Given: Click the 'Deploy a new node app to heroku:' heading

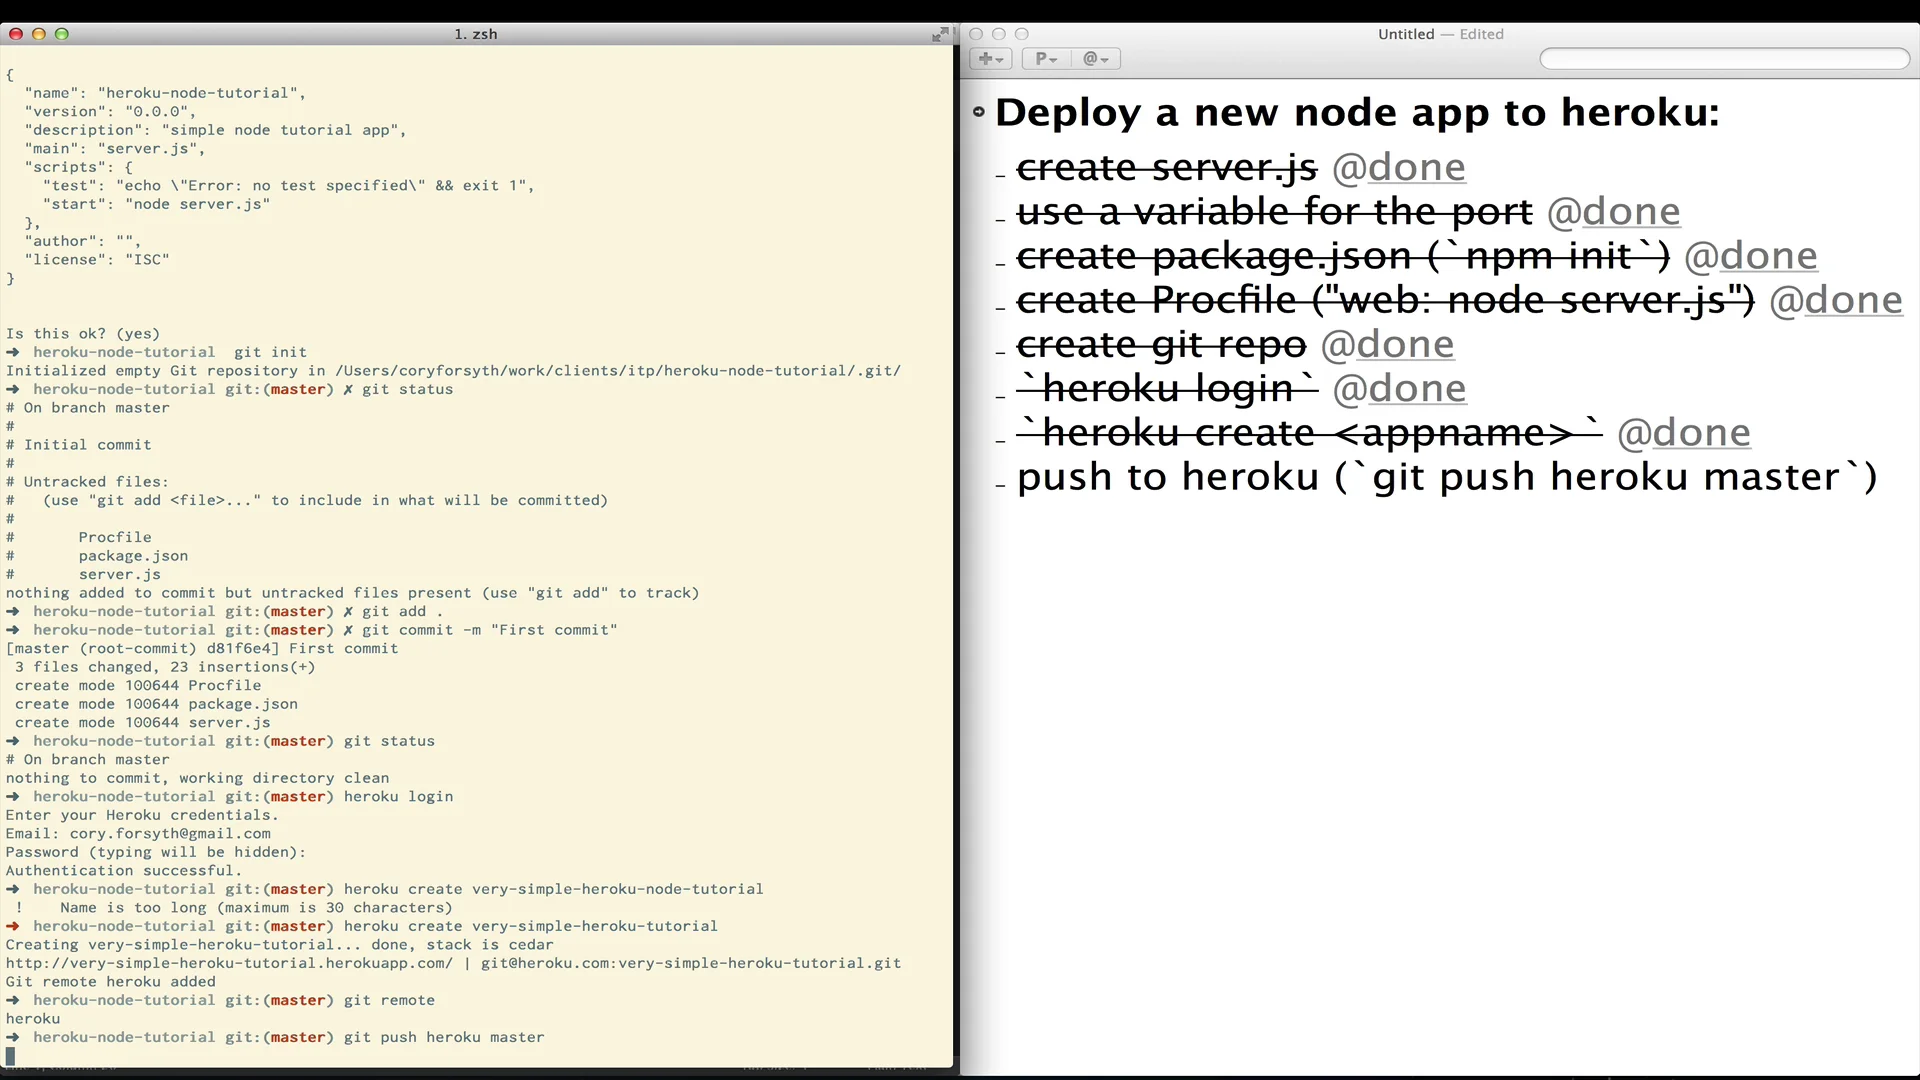Looking at the screenshot, I should tap(1357, 112).
